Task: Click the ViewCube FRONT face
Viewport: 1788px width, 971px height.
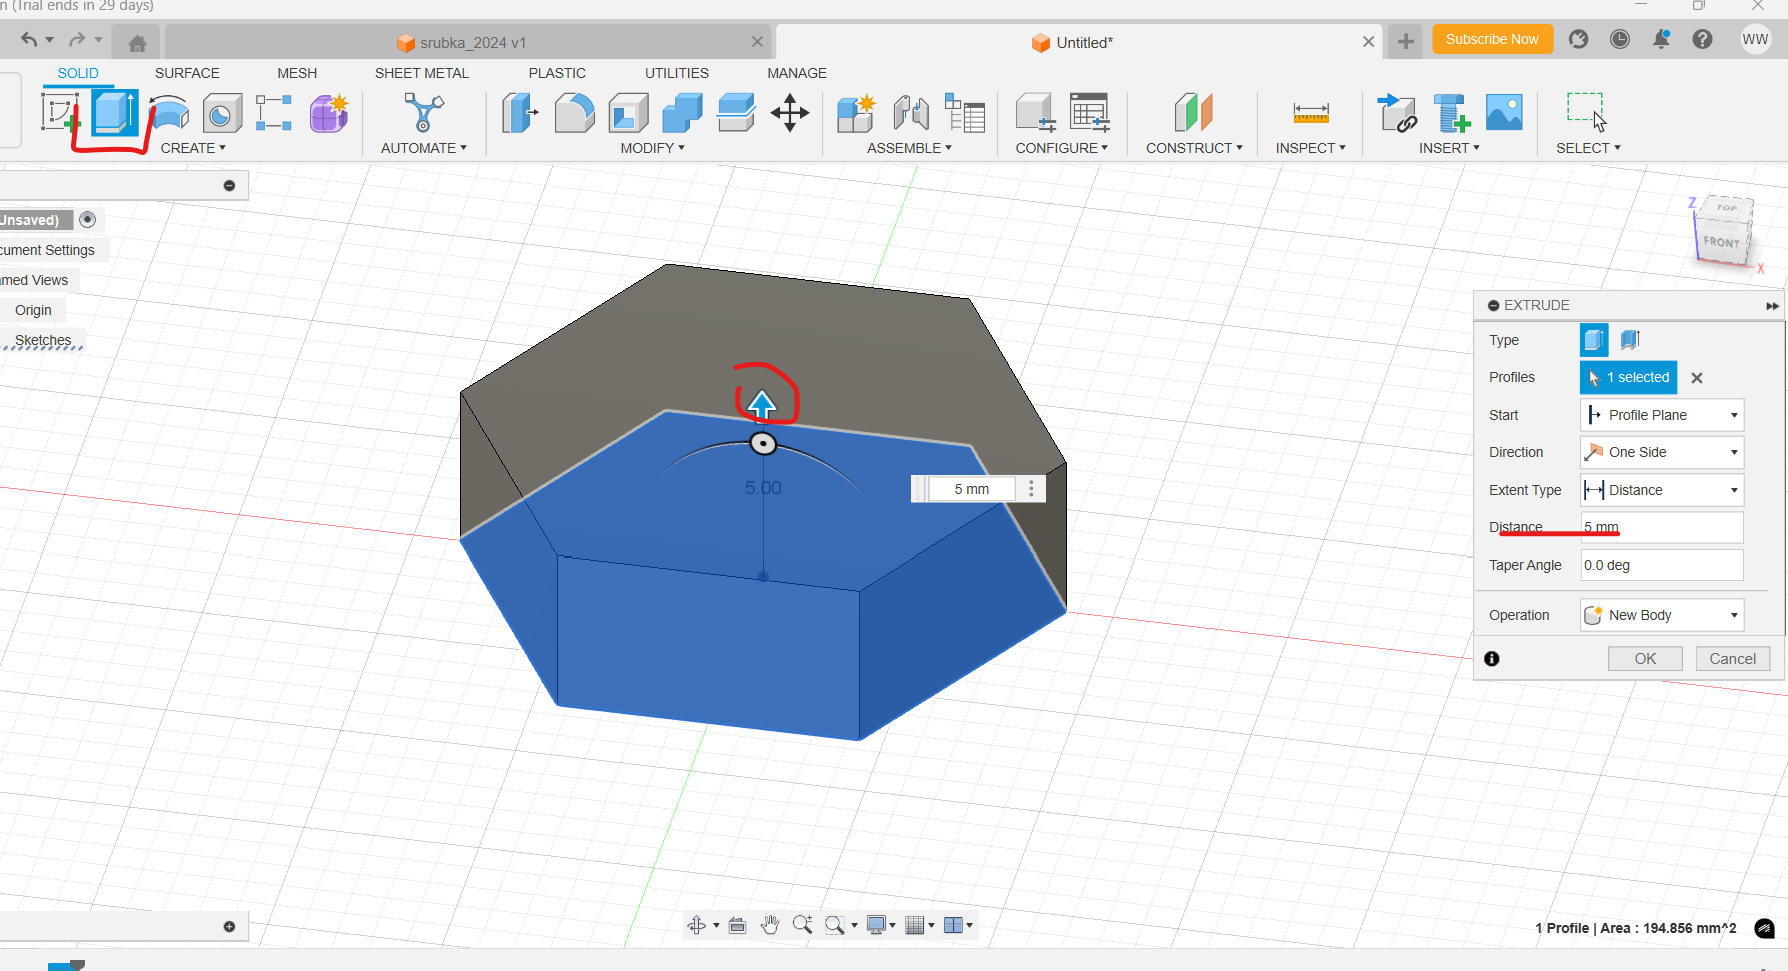Action: [1721, 242]
